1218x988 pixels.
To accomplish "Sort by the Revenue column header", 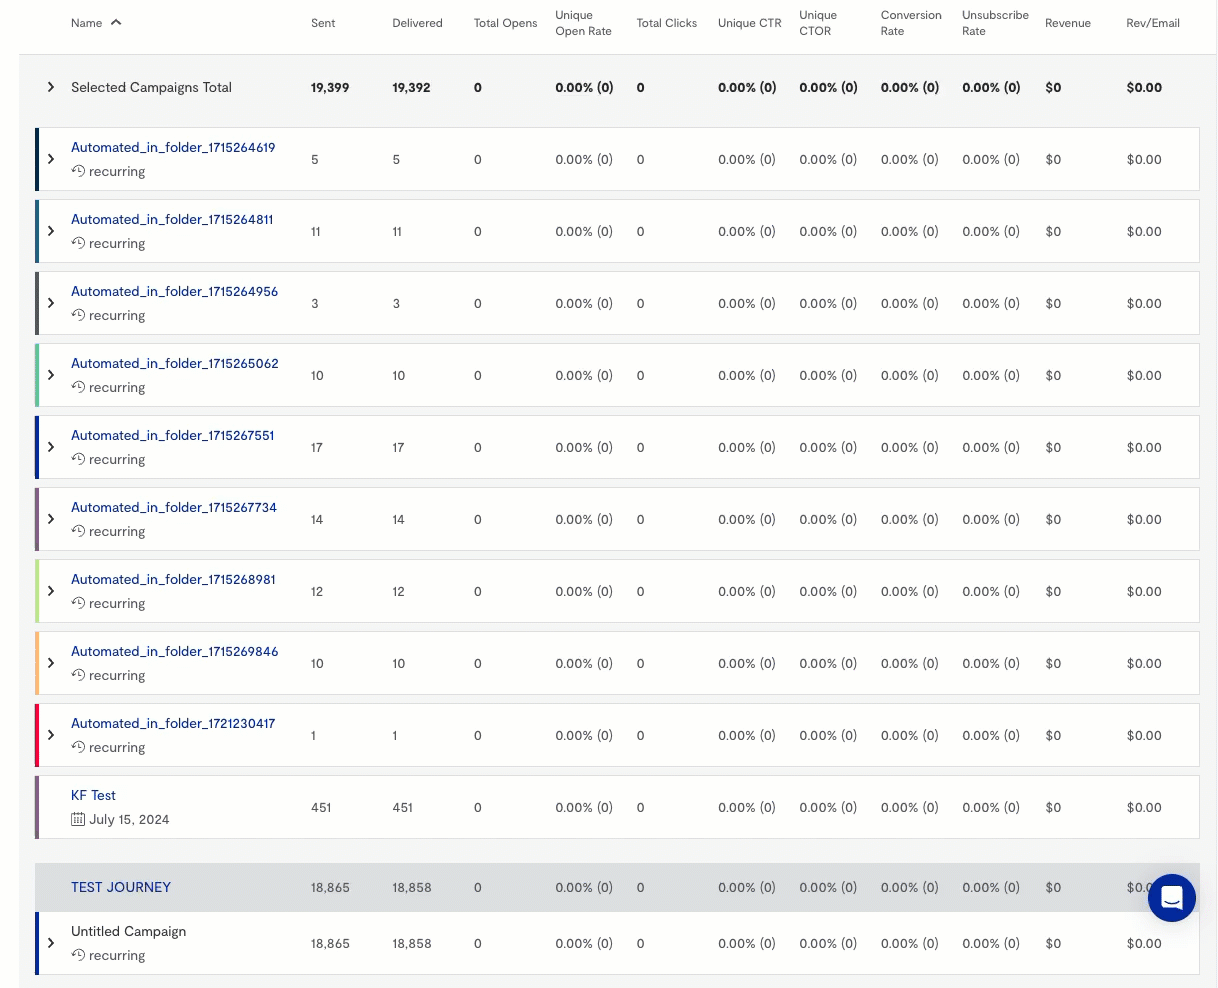I will (x=1067, y=23).
